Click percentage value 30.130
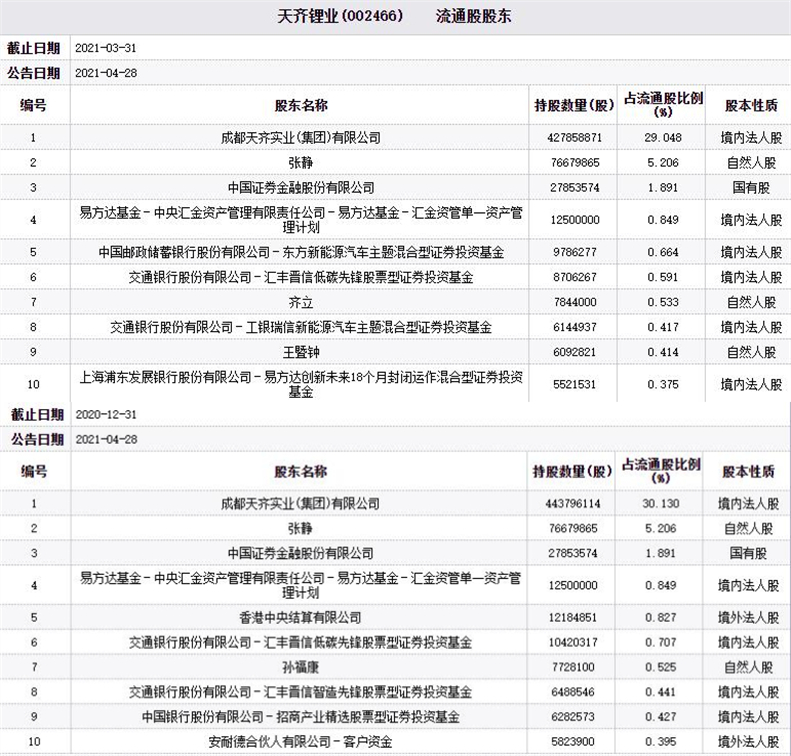Viewport: 791px width, 756px height. pyautogui.click(x=661, y=503)
